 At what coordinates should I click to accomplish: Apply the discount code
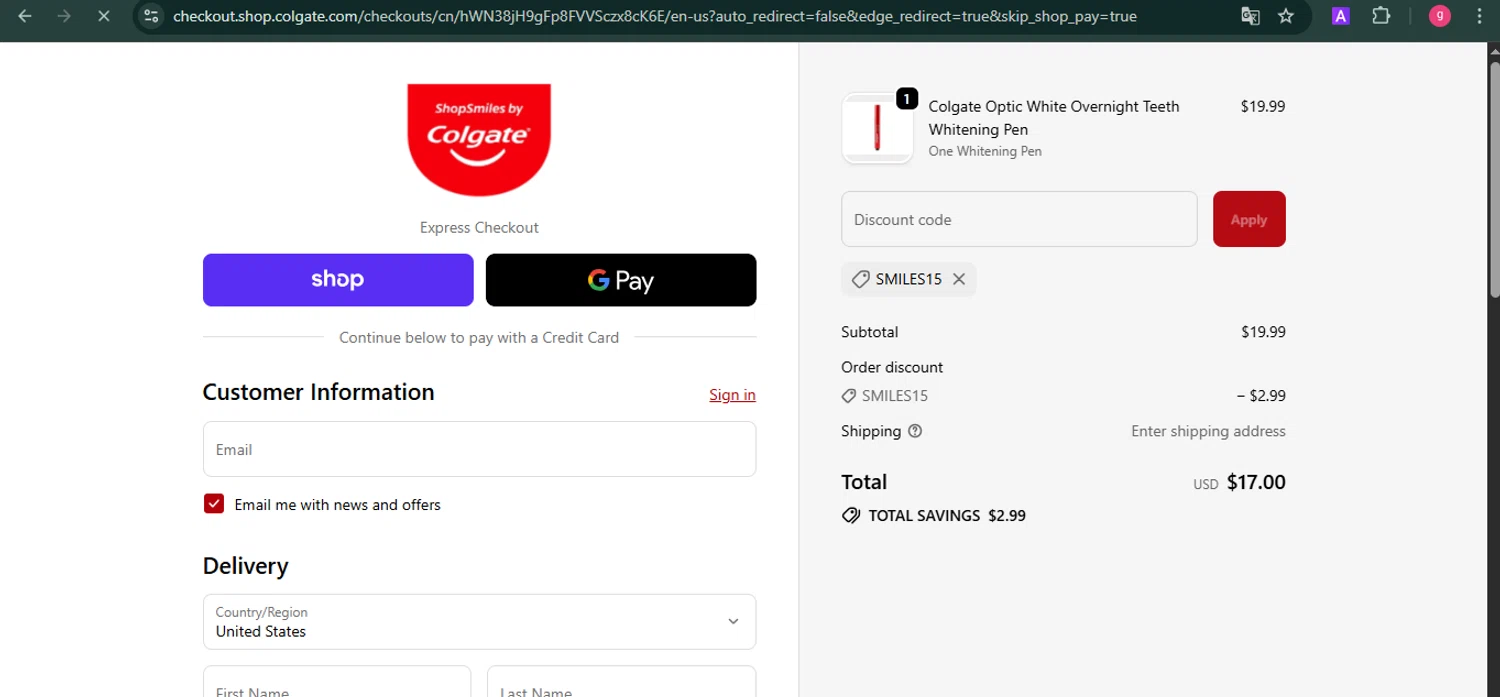[1249, 219]
